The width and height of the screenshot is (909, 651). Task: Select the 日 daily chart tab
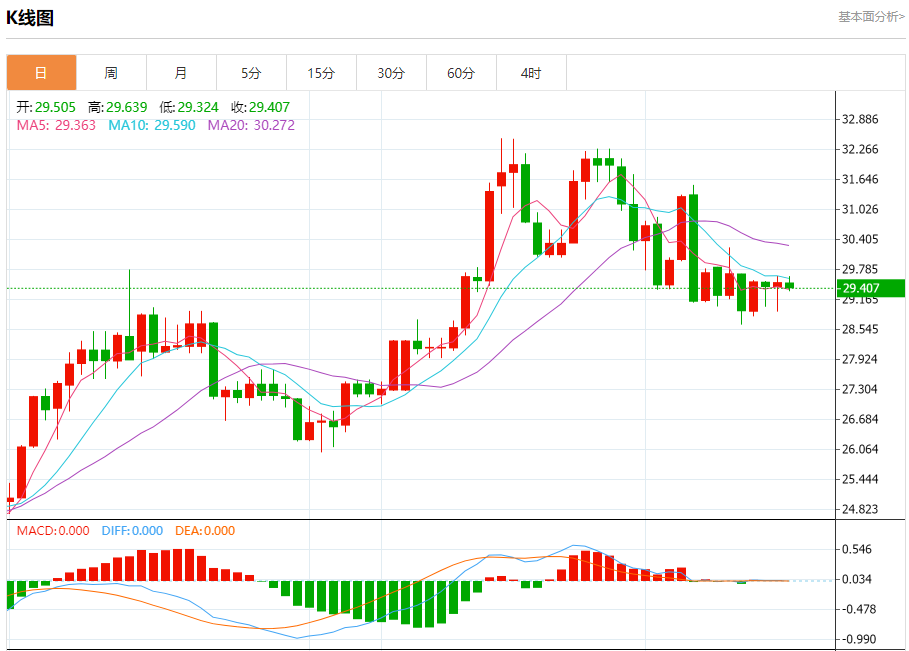41,73
